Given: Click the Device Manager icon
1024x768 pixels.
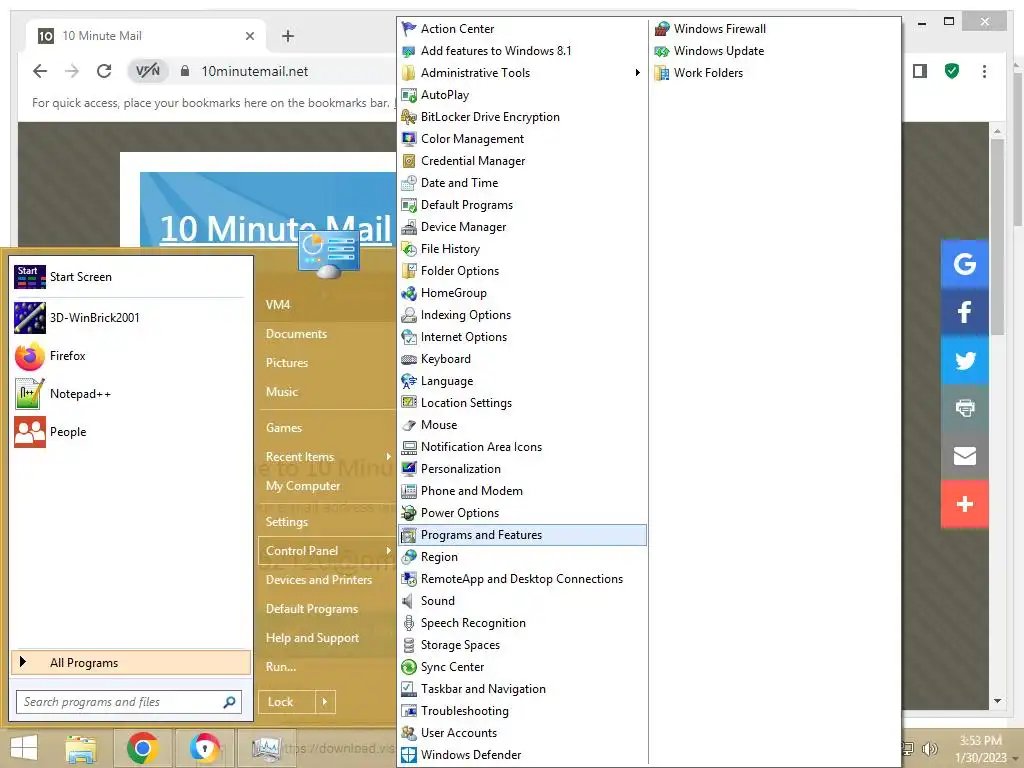Looking at the screenshot, I should click(x=409, y=227).
